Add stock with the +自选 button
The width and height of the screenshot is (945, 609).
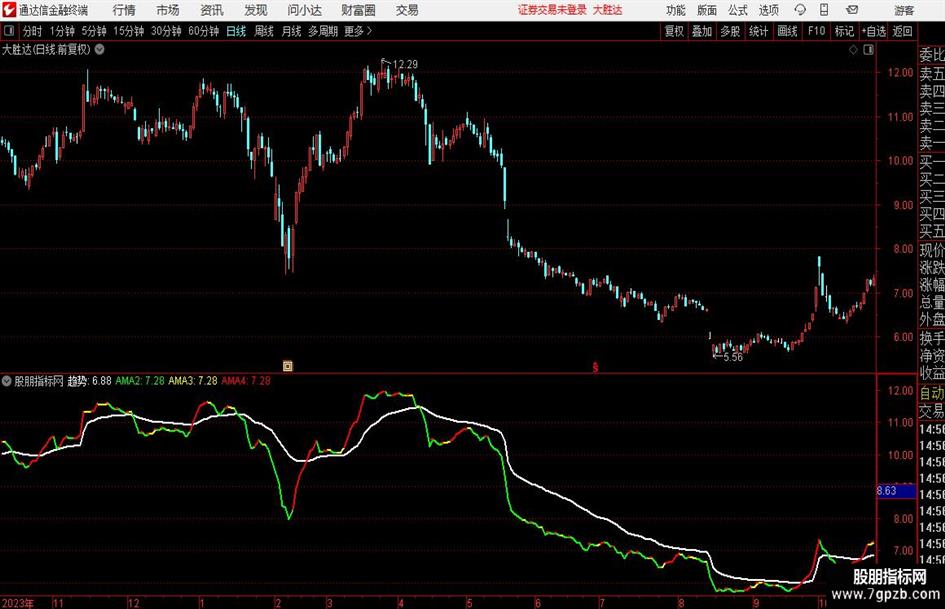[x=873, y=31]
